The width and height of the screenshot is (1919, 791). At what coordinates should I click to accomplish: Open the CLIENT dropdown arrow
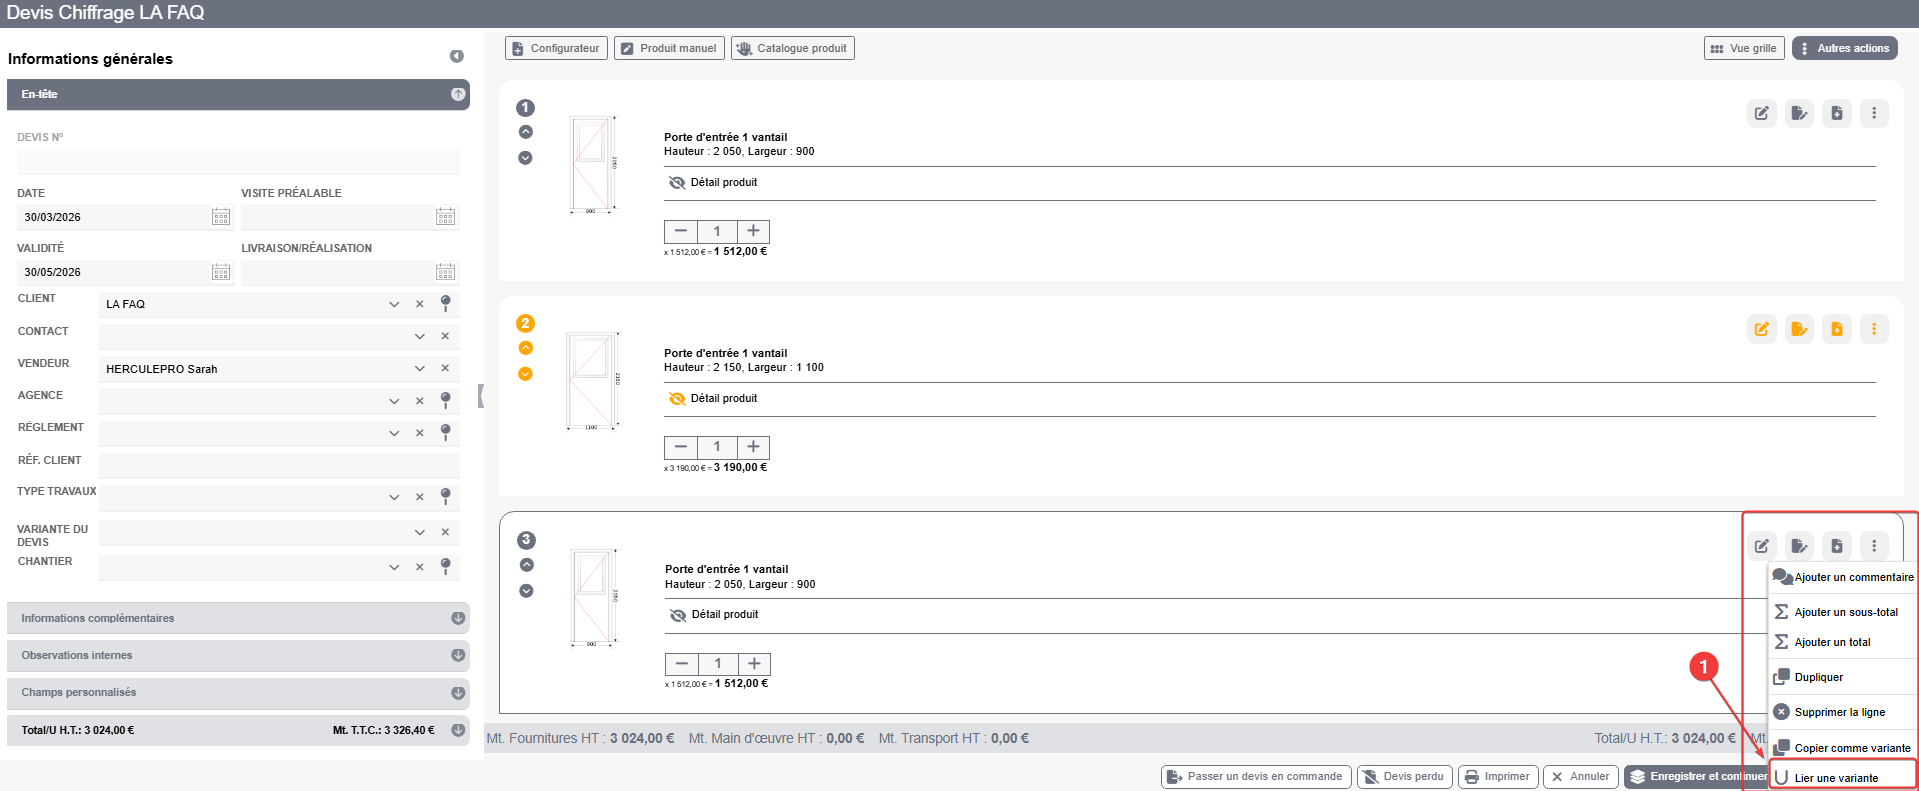[394, 304]
